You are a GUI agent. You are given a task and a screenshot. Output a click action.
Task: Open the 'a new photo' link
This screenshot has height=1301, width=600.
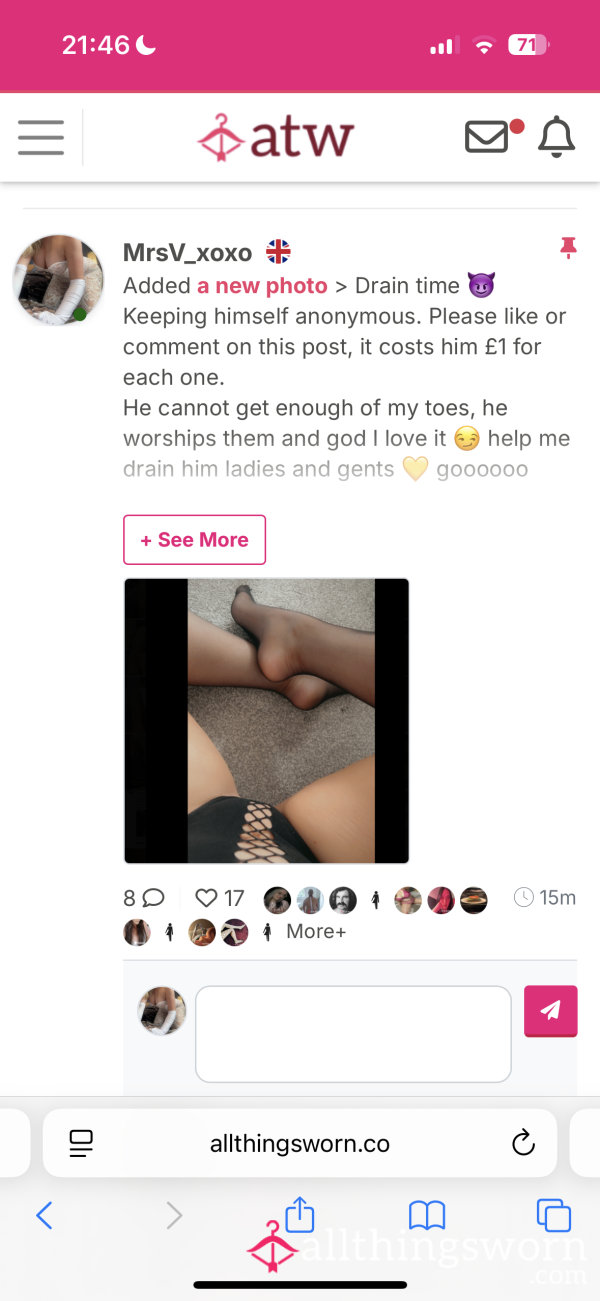[x=262, y=286]
